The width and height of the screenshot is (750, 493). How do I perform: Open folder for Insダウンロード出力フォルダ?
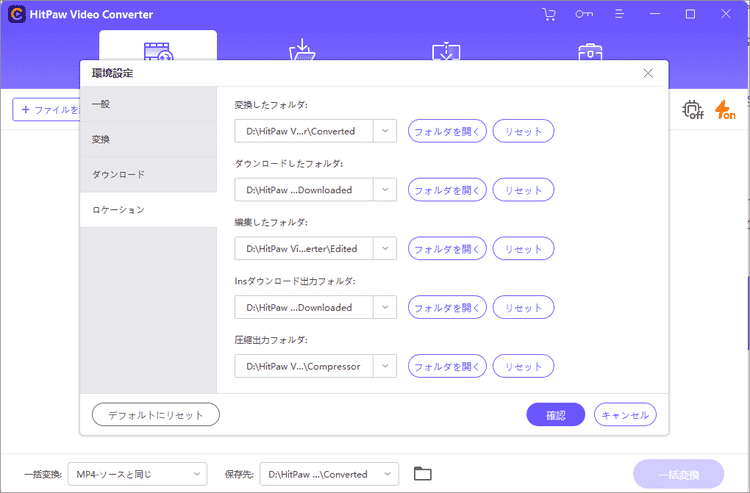coord(447,307)
